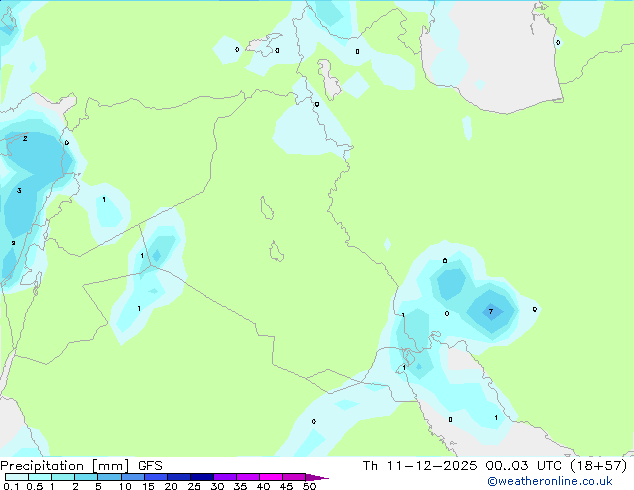Pick the 30 to 35 mm legend swatch
This screenshot has height=490, width=634.
coord(224,477)
